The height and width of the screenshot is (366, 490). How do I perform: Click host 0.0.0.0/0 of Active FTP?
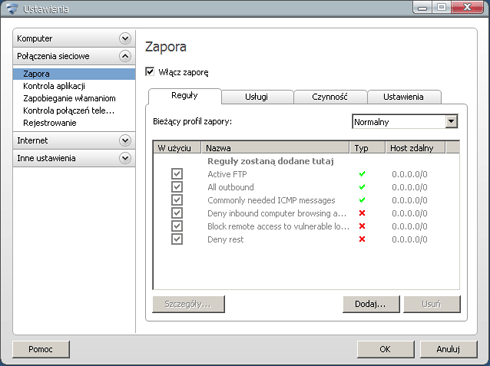[409, 174]
